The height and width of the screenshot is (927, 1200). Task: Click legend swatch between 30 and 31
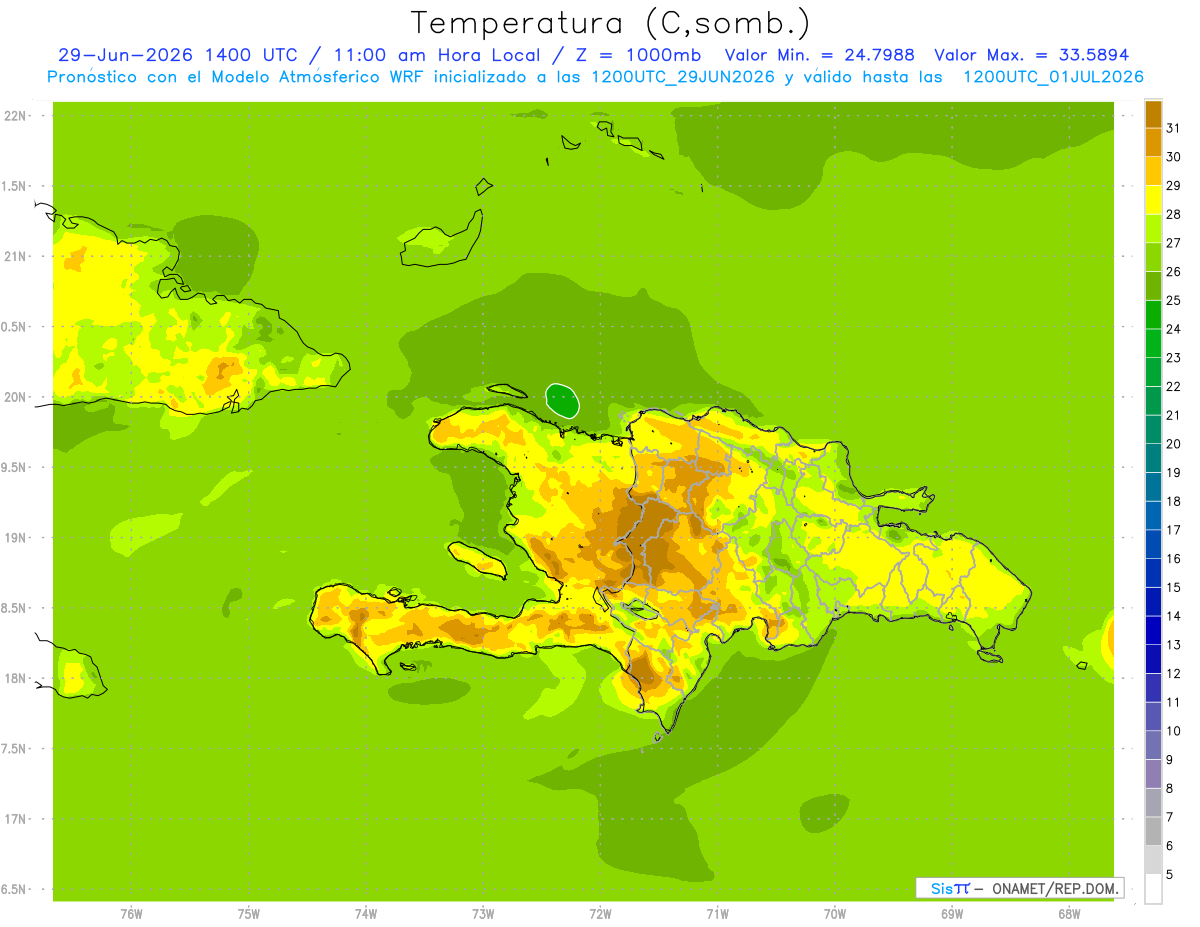click(x=1153, y=143)
